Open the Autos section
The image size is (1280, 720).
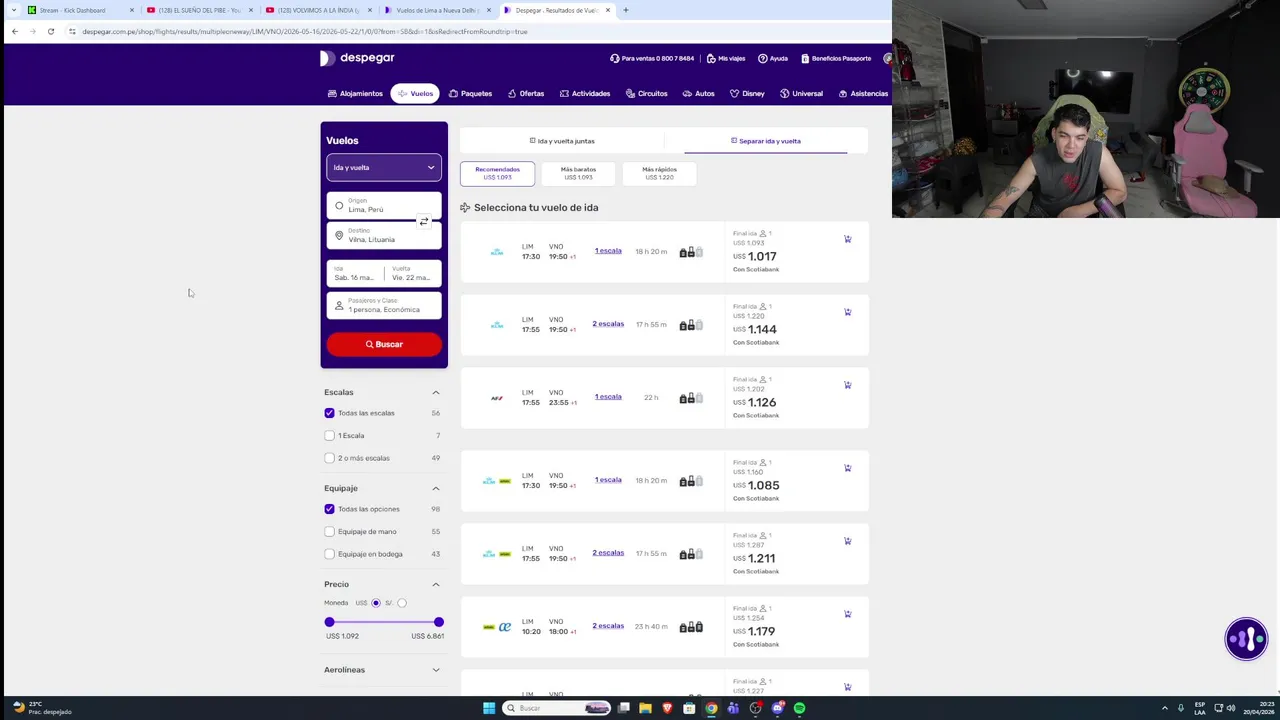(699, 94)
